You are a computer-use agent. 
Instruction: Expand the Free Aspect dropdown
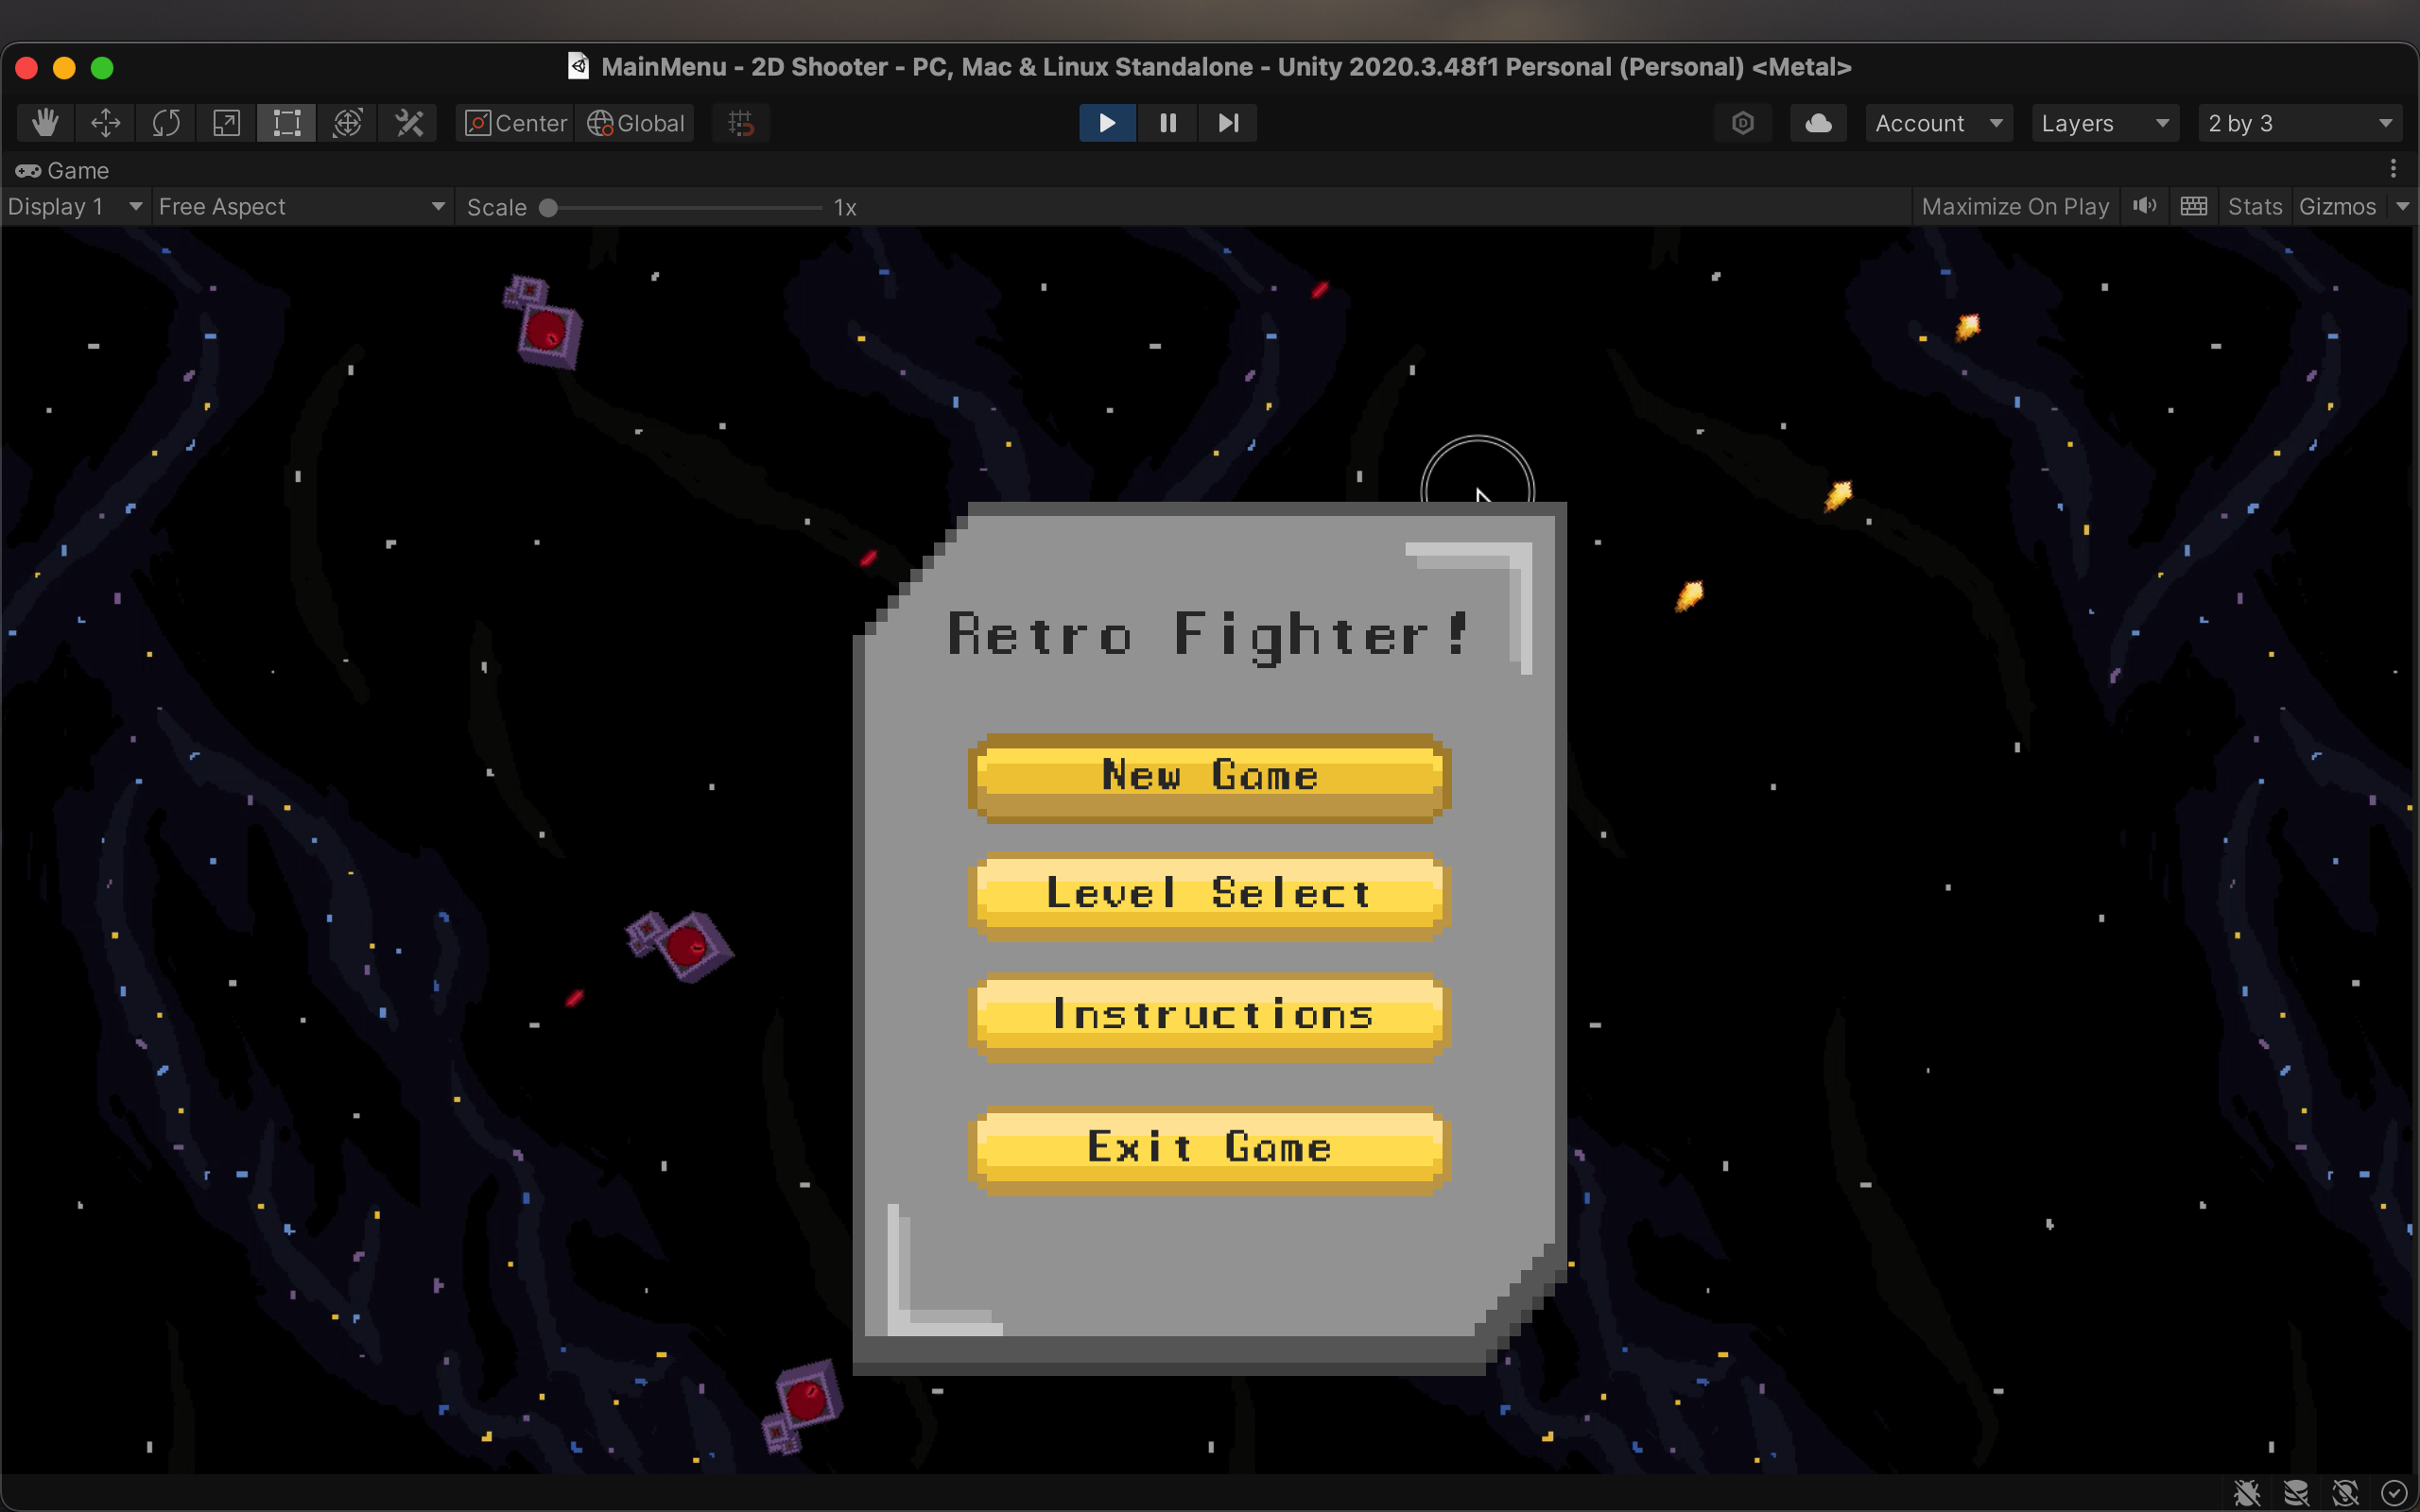tap(300, 207)
